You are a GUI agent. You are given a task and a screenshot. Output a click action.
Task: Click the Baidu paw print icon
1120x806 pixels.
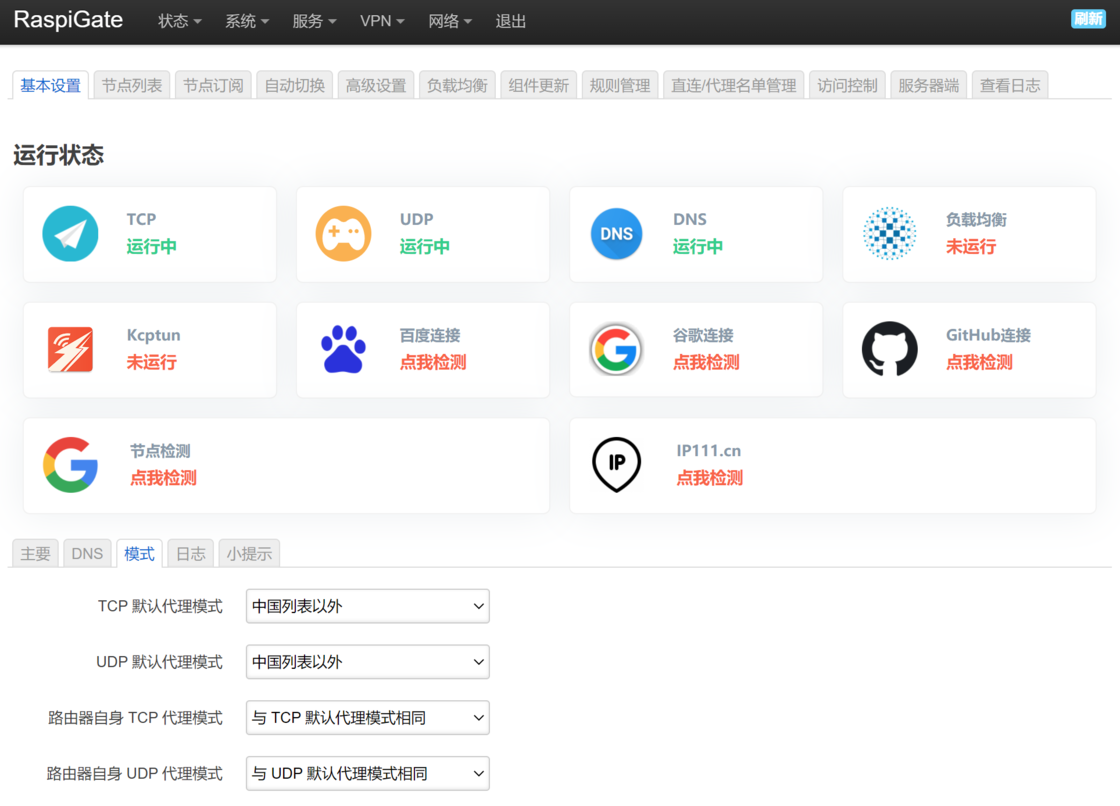click(x=343, y=350)
